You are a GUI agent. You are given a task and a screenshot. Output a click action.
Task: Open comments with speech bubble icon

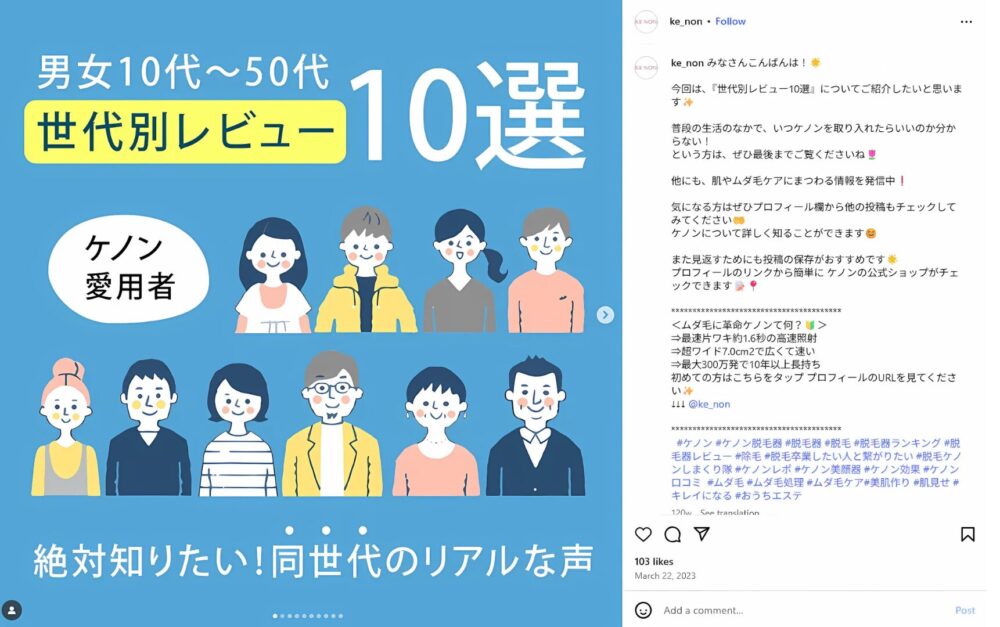[x=672, y=535]
